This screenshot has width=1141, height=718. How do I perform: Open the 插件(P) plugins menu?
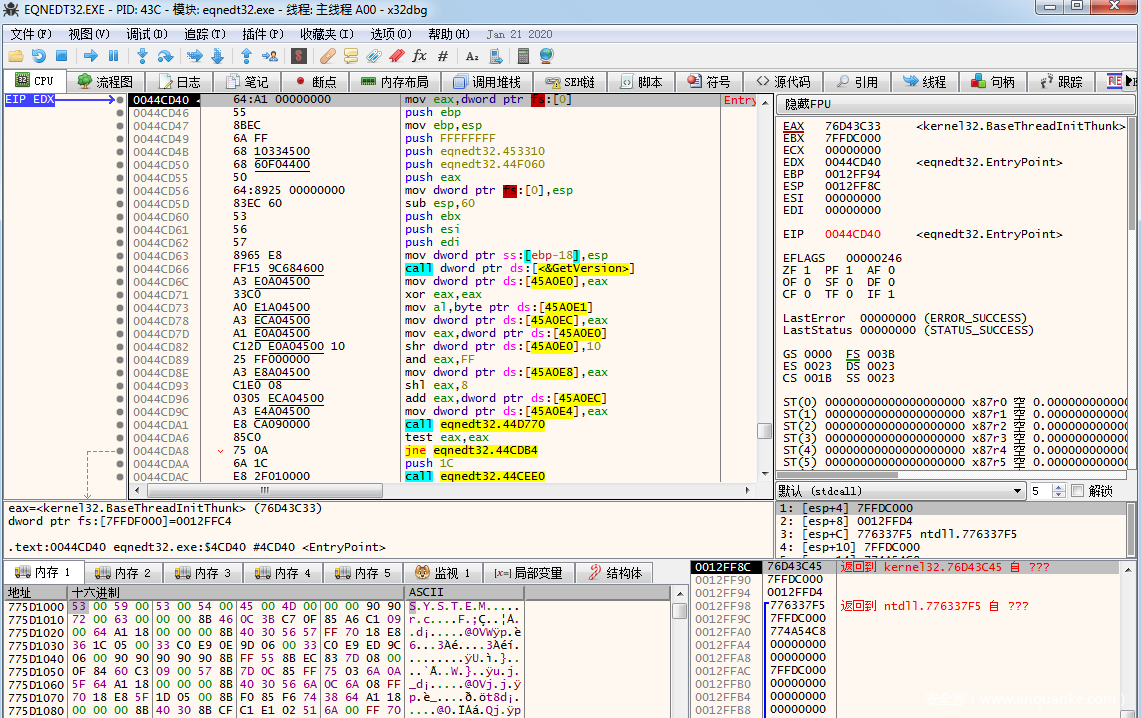point(262,33)
